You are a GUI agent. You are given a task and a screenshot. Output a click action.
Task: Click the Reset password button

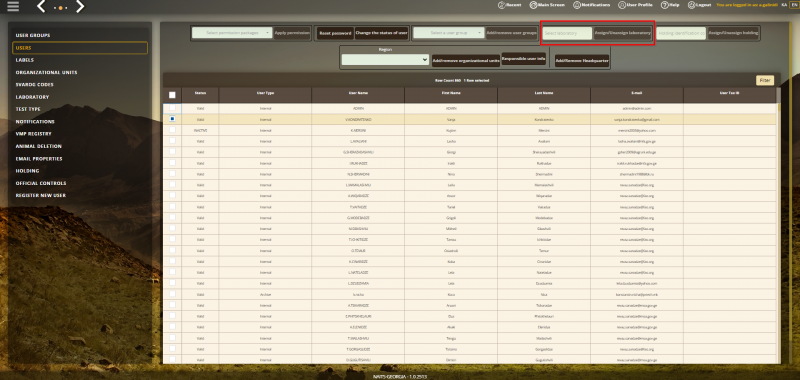click(x=335, y=33)
